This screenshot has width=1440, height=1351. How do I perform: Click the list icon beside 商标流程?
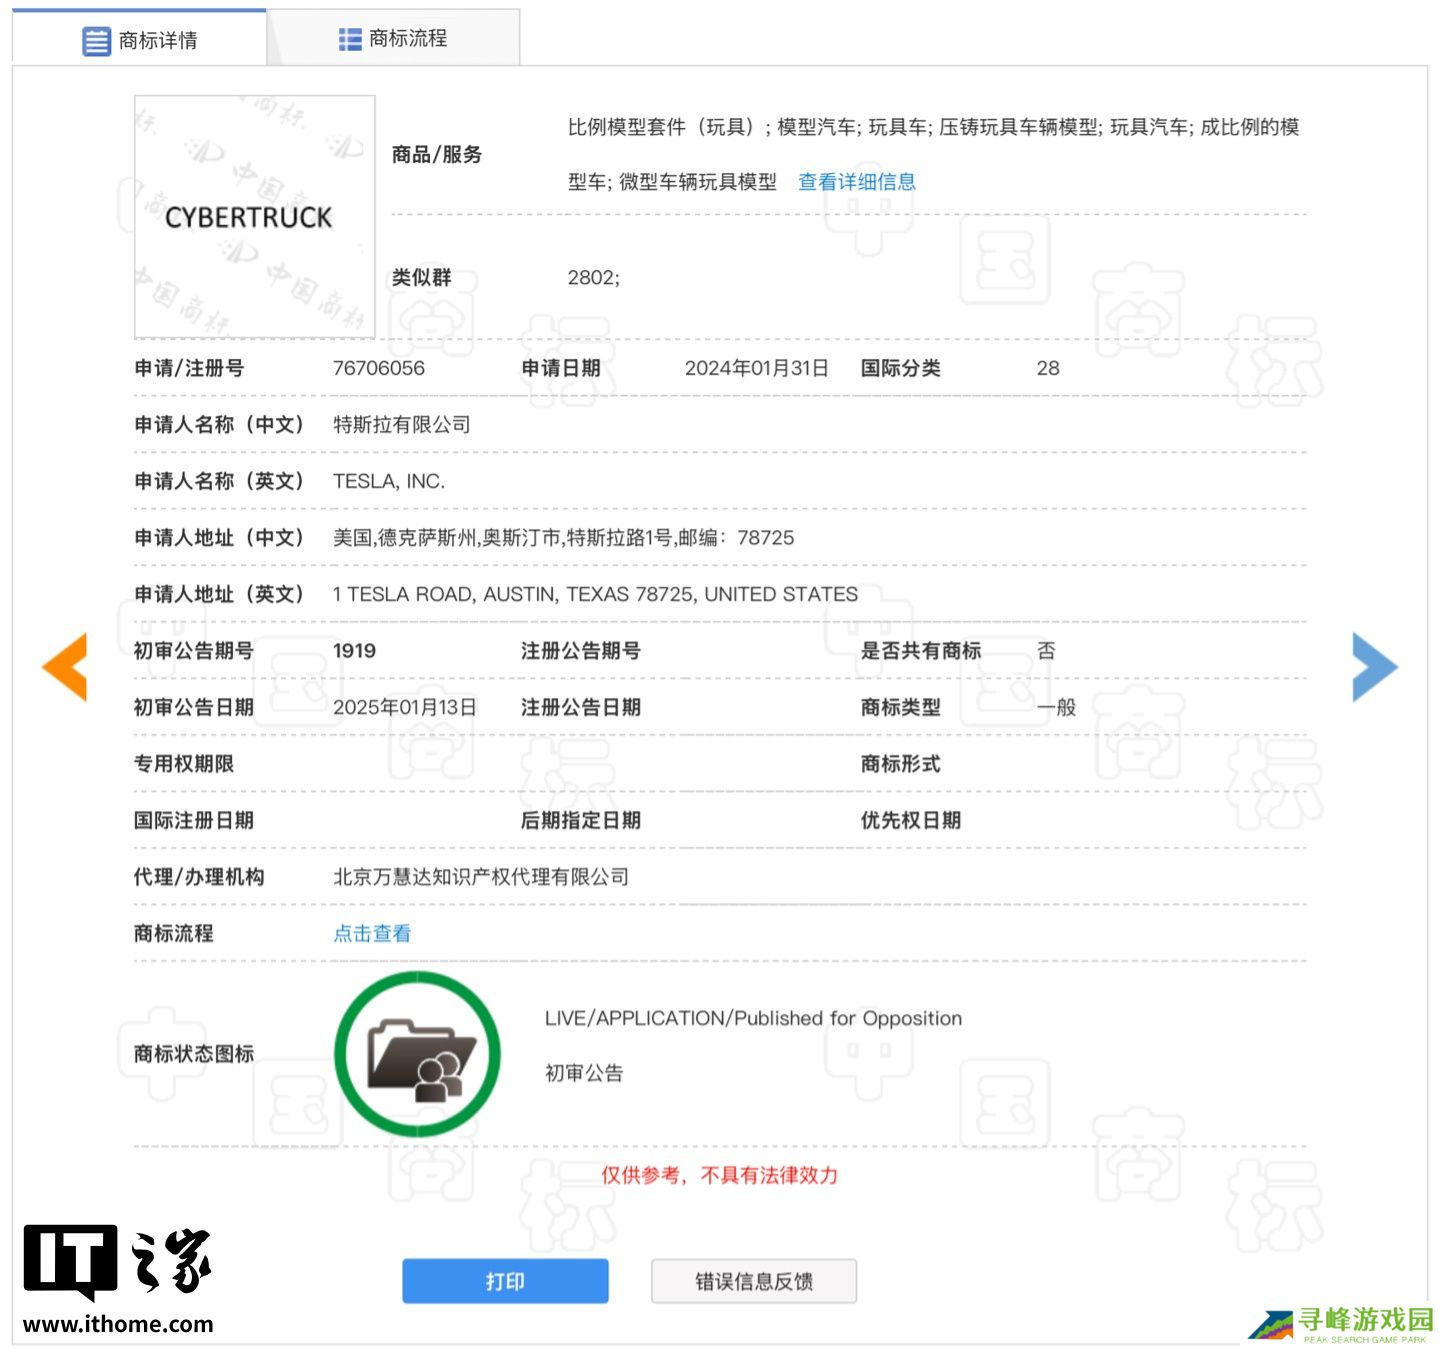350,39
